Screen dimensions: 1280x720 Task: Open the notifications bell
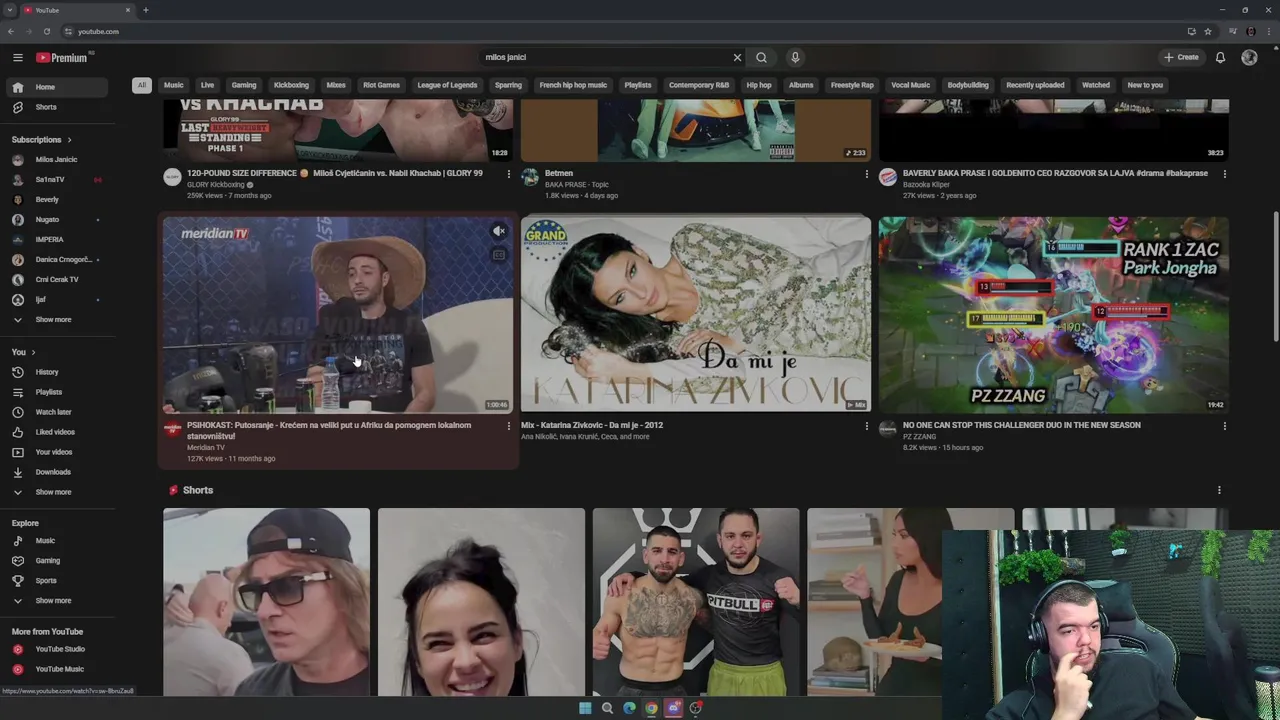pos(1220,57)
